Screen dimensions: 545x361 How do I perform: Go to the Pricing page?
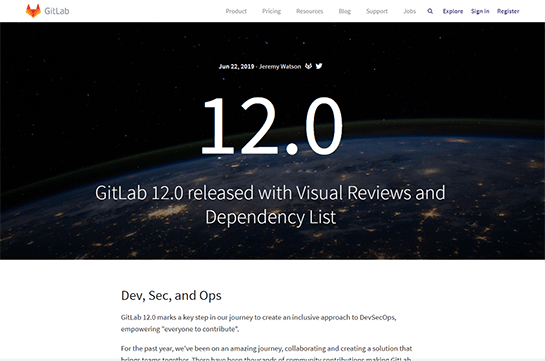pos(271,11)
